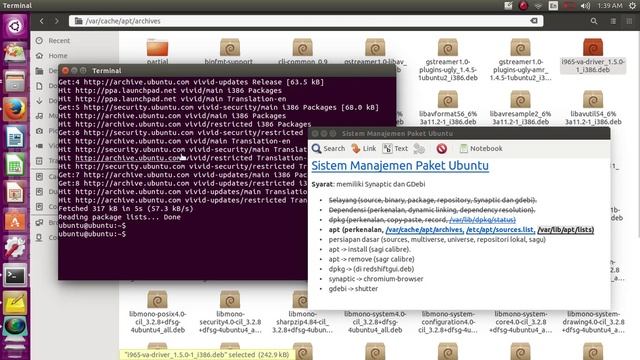
Task: Select the gstreamer1.0-plugins-ugly-amr package file
Action: click(x=520, y=59)
